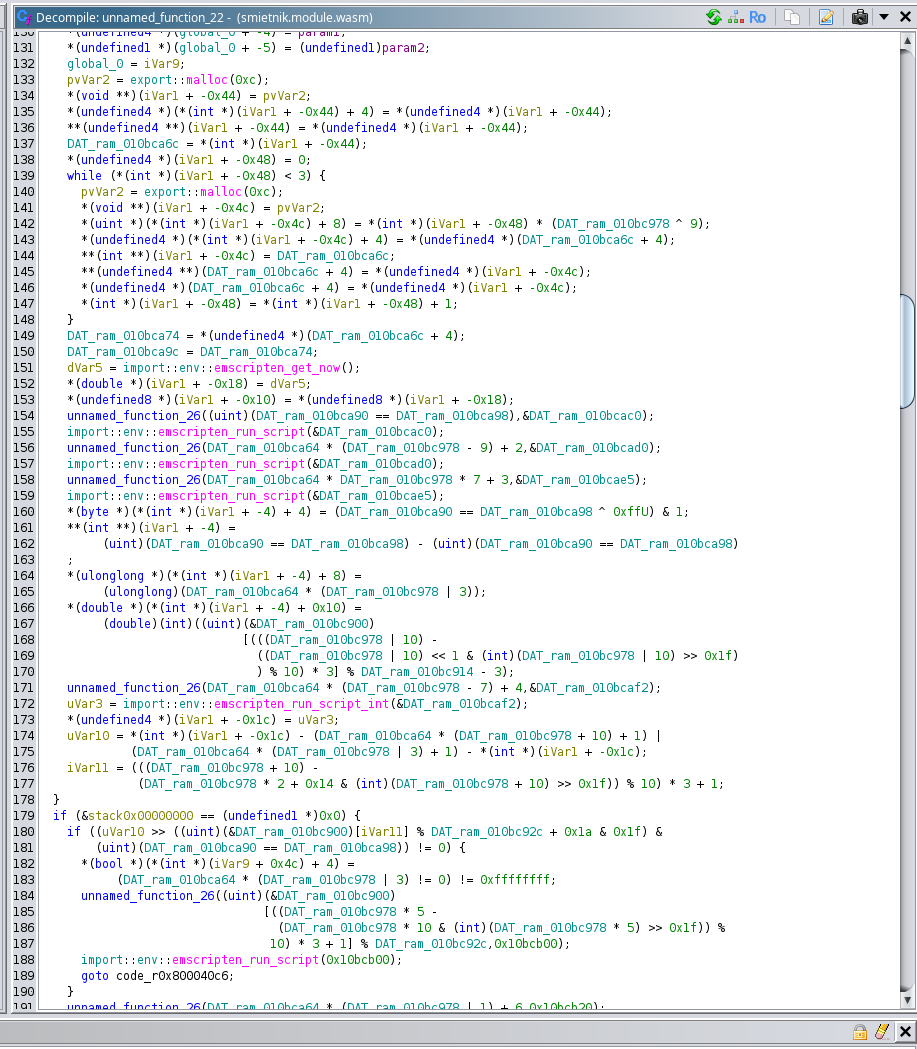This screenshot has width=917, height=1049.
Task: Click 'malloc' on line 133
Action: (x=207, y=80)
